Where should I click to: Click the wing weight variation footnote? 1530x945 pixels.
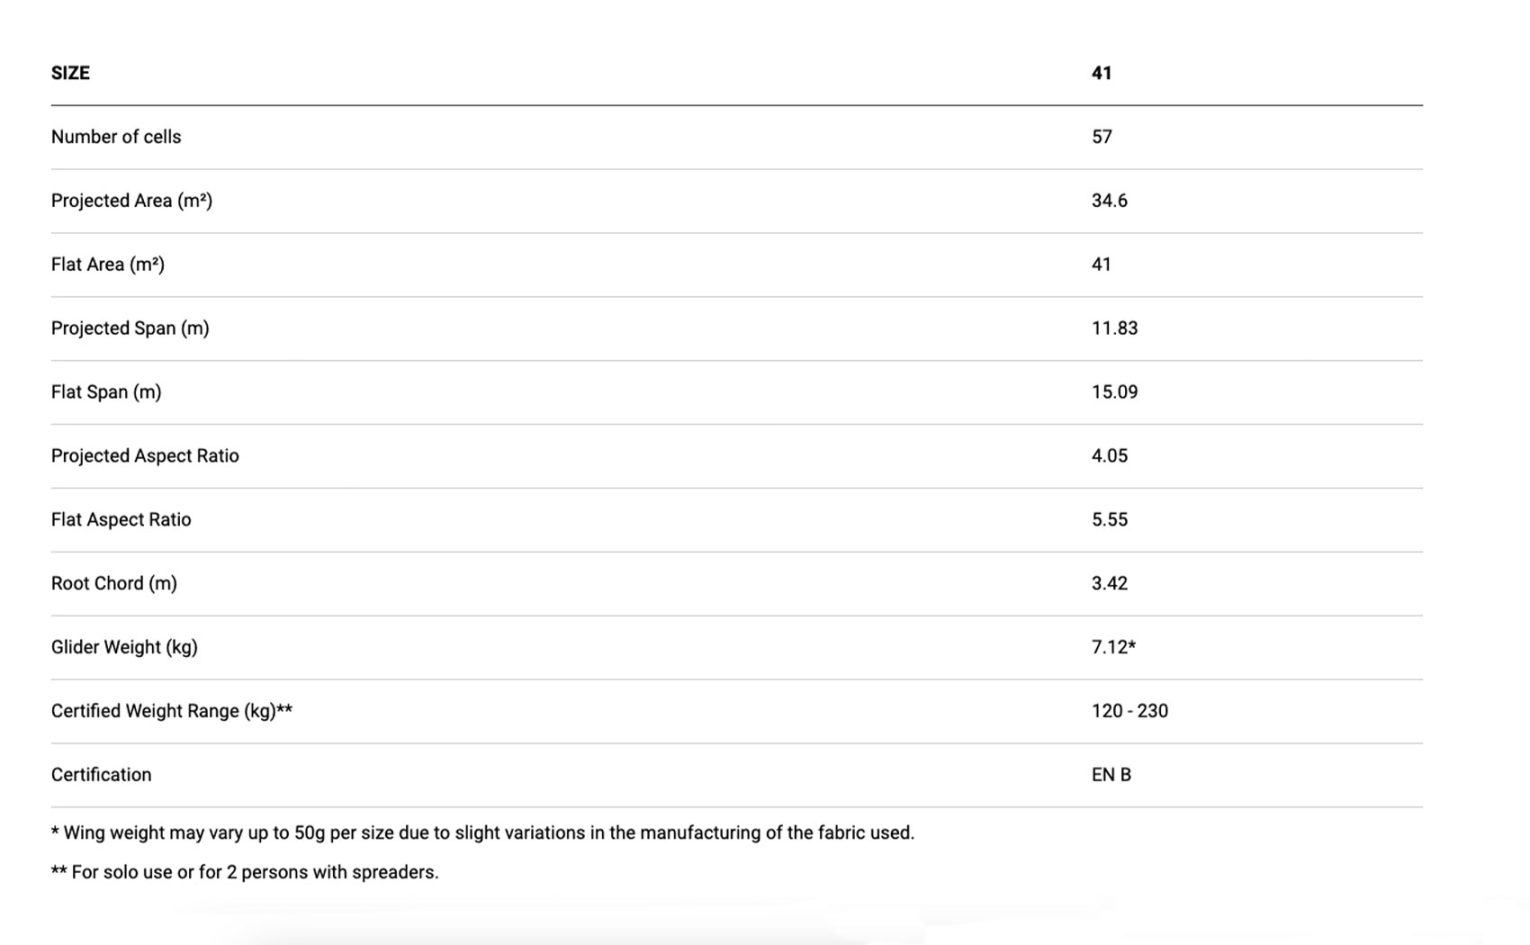[x=483, y=833]
